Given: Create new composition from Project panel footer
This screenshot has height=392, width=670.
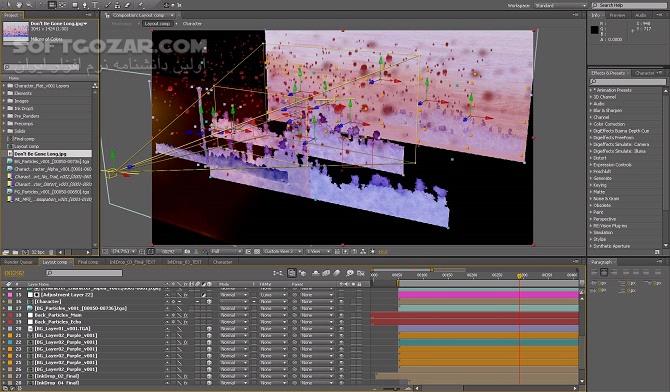Looking at the screenshot, I should [26, 252].
